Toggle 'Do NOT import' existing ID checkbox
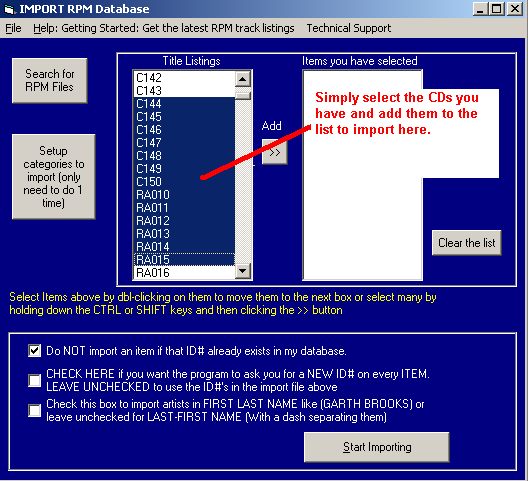 (x=35, y=351)
